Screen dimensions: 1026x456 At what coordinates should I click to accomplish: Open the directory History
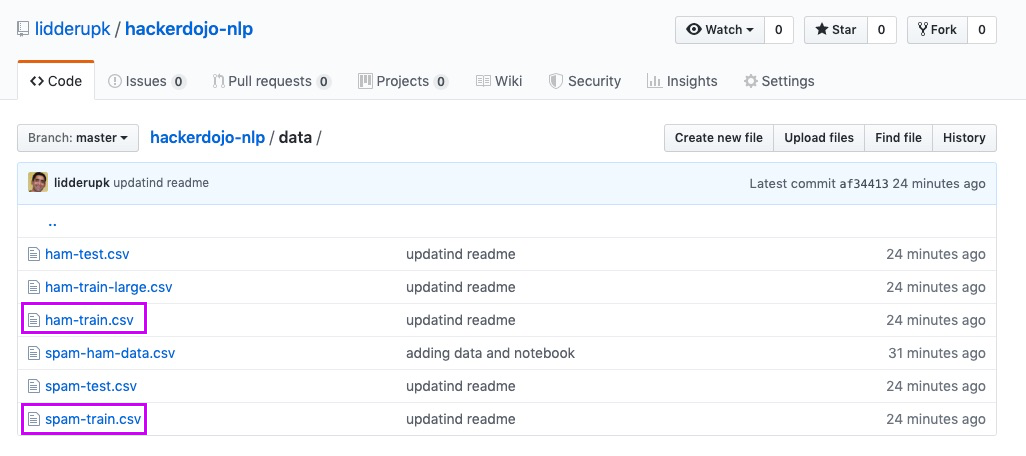click(x=964, y=138)
